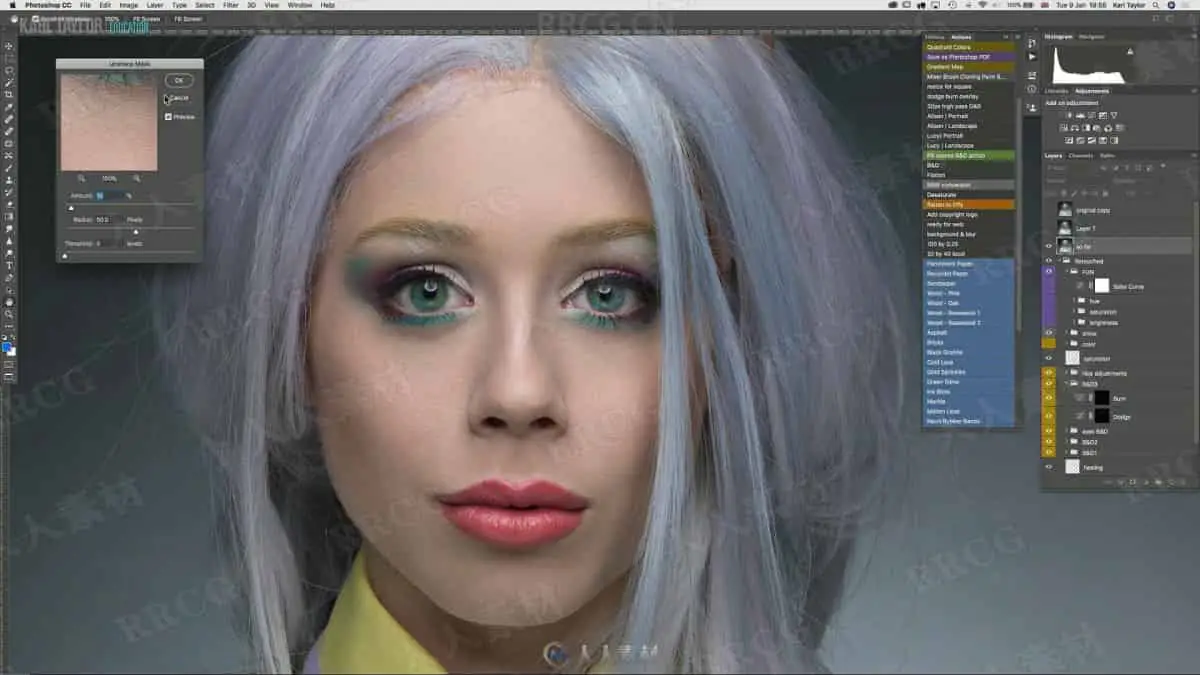The height and width of the screenshot is (675, 1200).
Task: Hide the Dodge layer
Action: click(1049, 416)
